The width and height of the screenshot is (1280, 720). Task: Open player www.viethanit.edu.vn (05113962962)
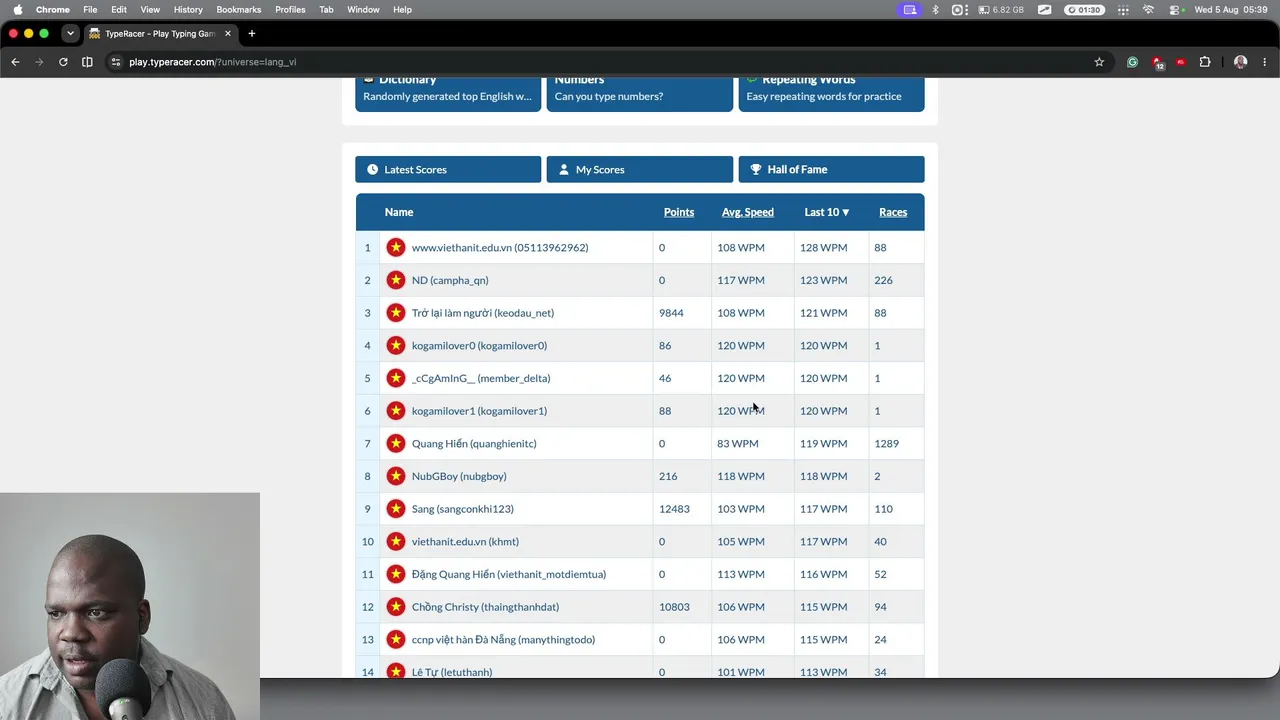pyautogui.click(x=500, y=247)
